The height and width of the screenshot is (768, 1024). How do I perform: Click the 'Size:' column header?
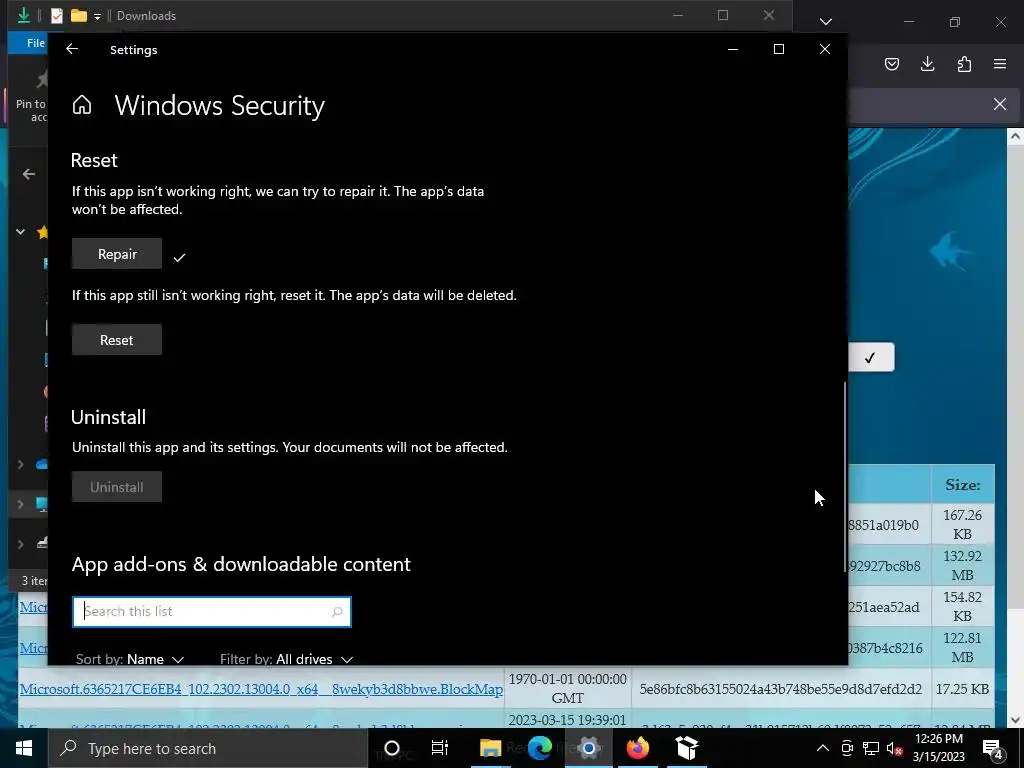click(963, 485)
